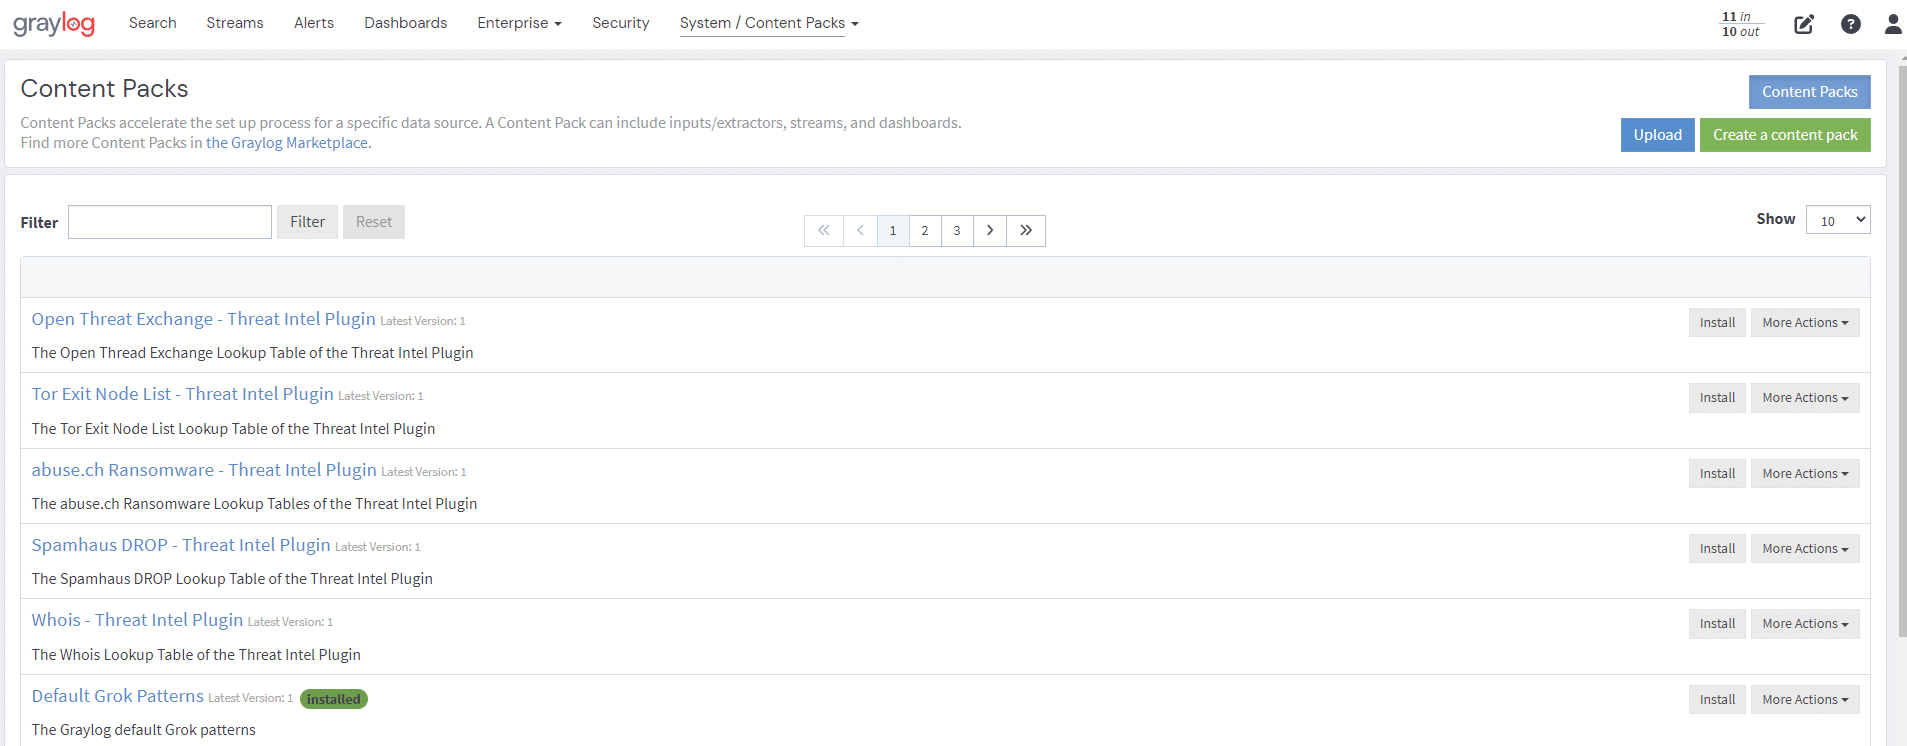Open the help question mark icon
The image size is (1907, 746).
click(x=1850, y=24)
